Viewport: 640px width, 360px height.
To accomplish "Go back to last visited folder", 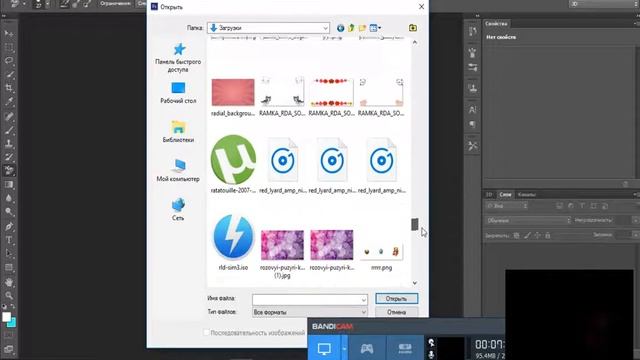I will coord(340,28).
